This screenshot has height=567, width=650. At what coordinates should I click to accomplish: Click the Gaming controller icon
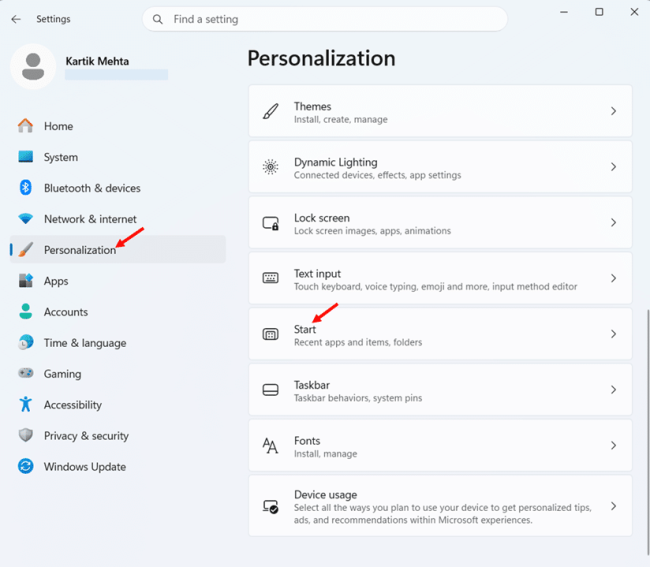pos(25,373)
